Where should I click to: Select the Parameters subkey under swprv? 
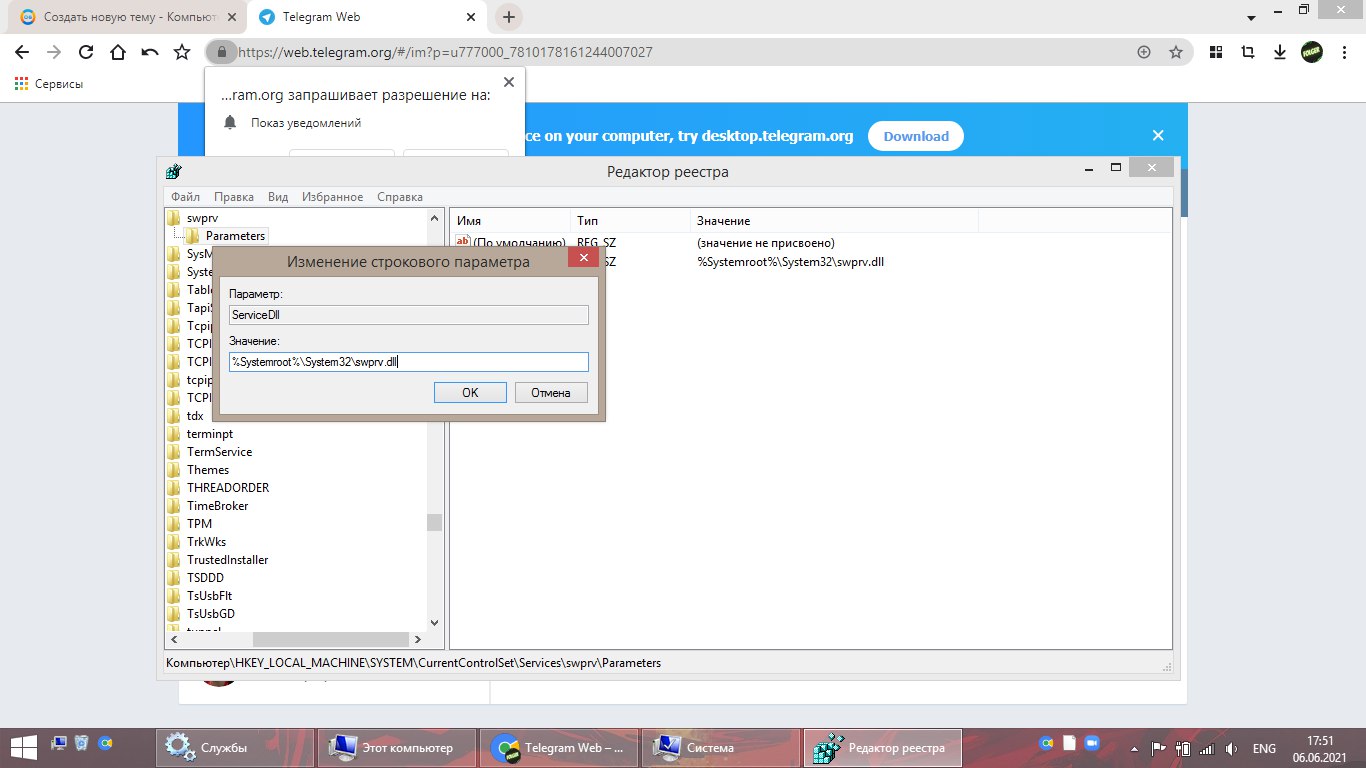[x=235, y=236]
